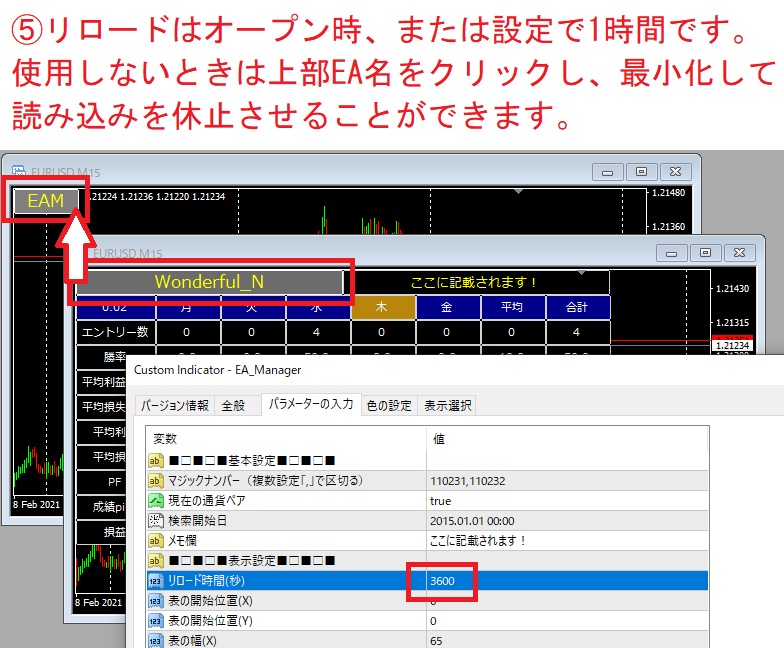Click the メモ欄 string icon
The image size is (784, 648).
[156, 540]
